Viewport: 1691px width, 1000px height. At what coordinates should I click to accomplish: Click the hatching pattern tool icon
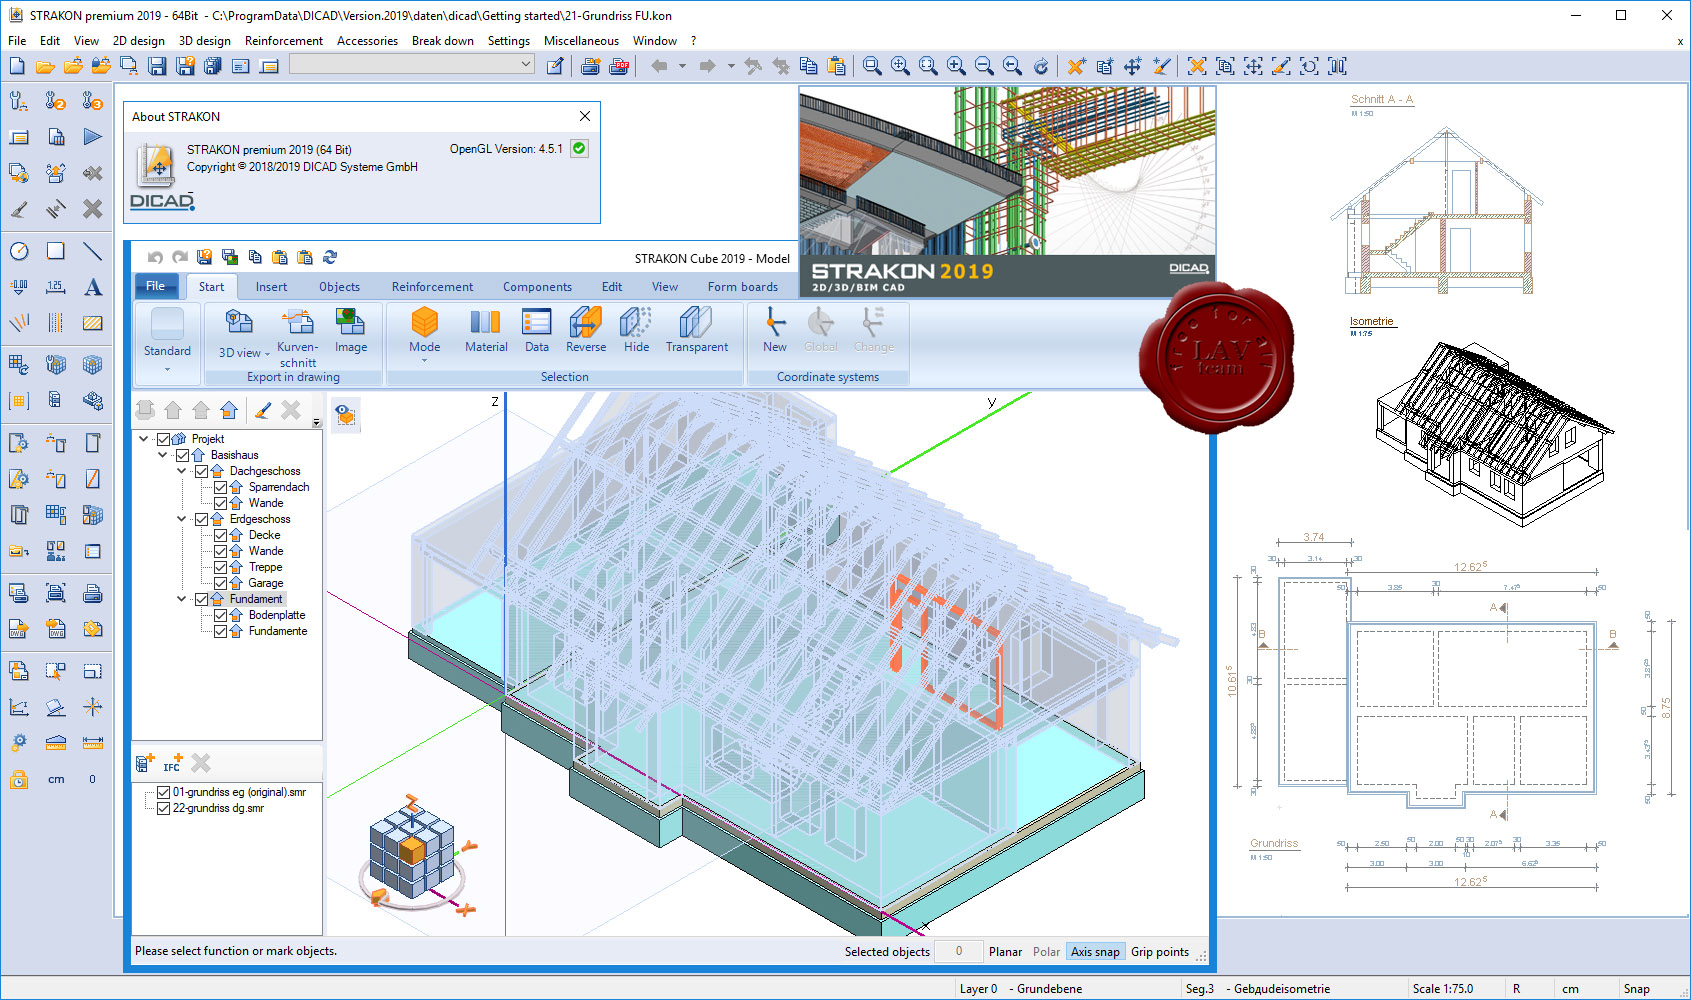[93, 323]
